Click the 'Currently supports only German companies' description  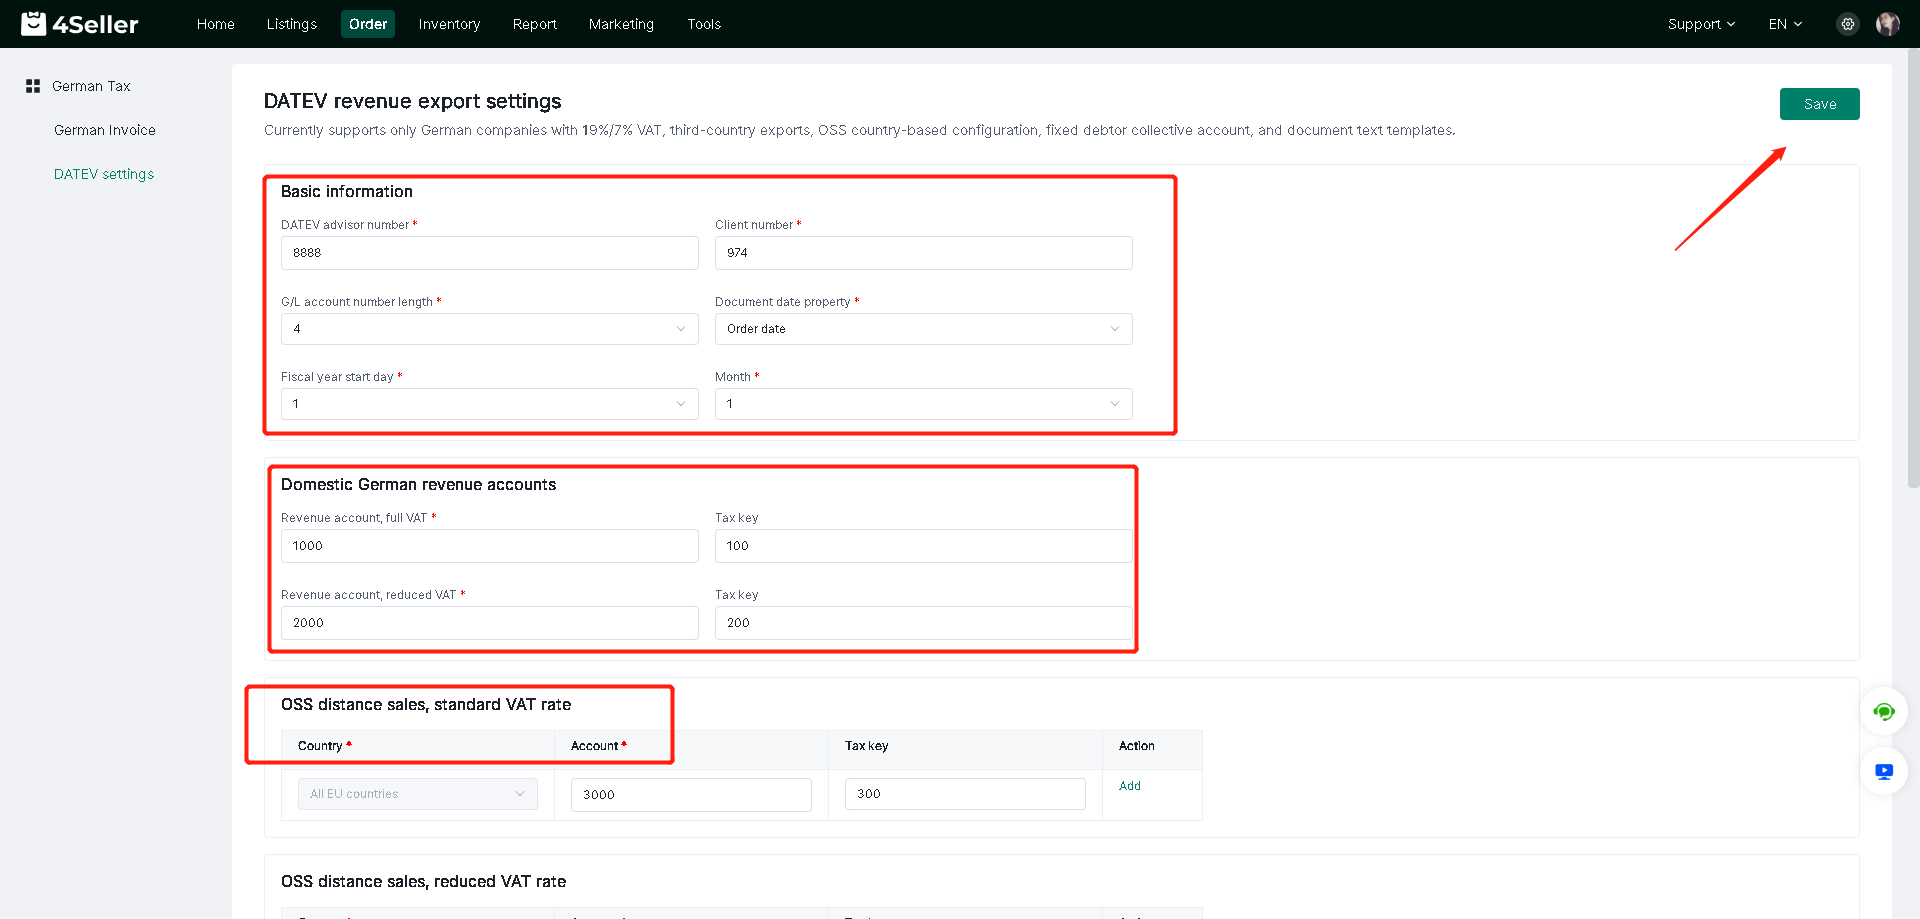pyautogui.click(x=860, y=130)
